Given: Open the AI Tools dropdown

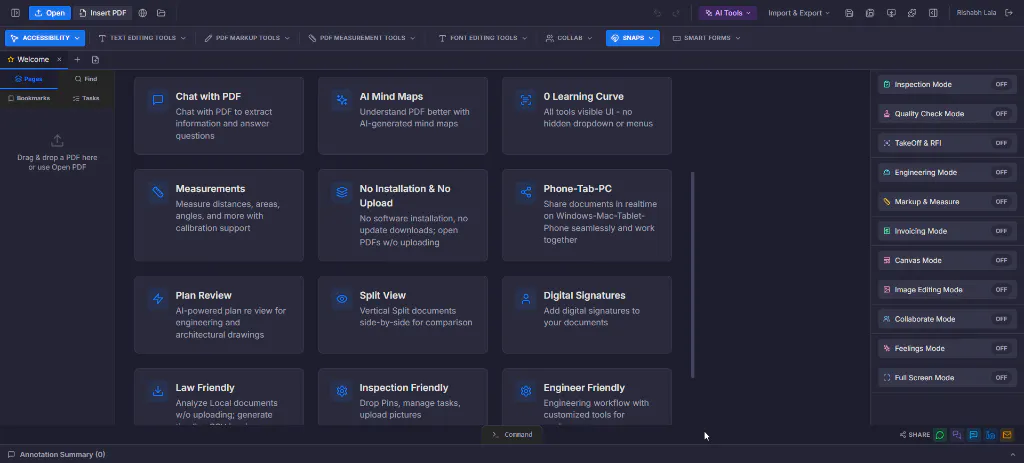Looking at the screenshot, I should [x=728, y=13].
